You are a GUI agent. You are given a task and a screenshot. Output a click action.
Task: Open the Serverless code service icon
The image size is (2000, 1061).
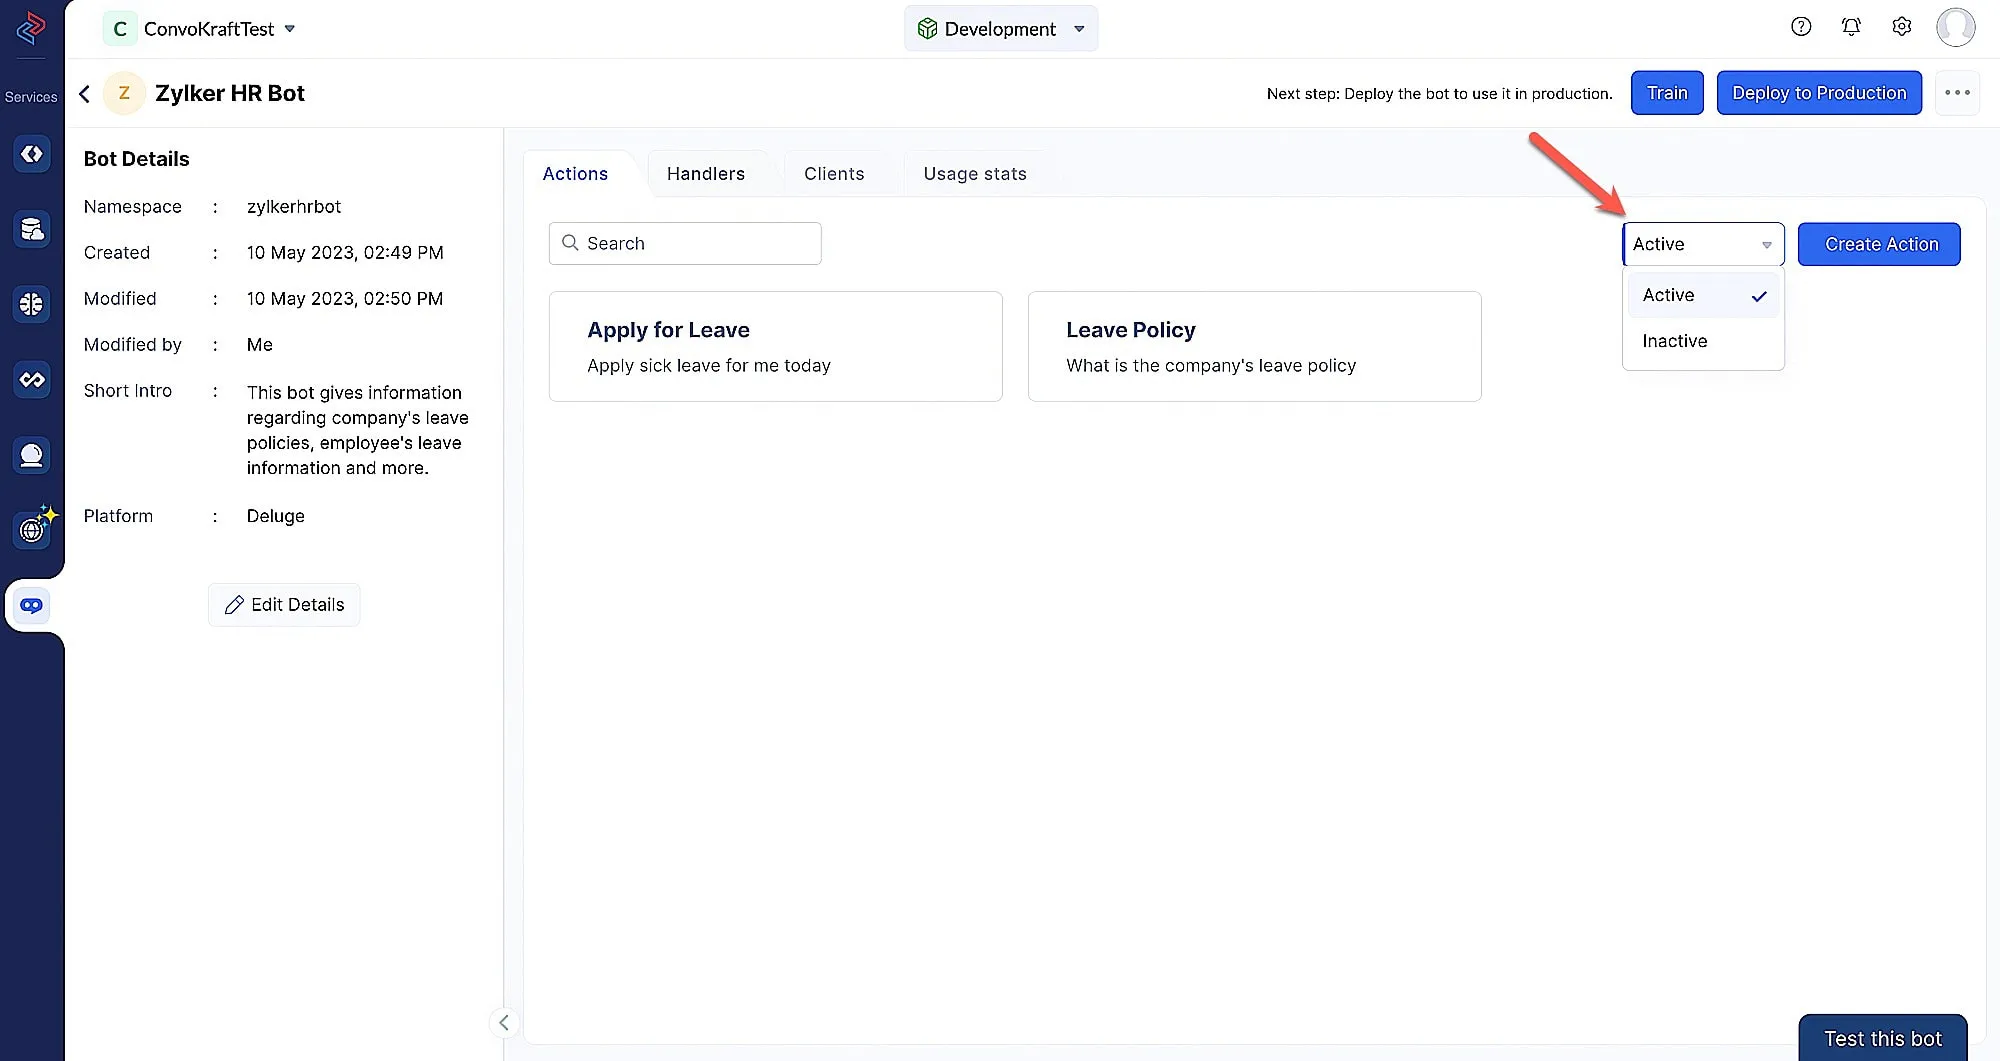[x=32, y=154]
